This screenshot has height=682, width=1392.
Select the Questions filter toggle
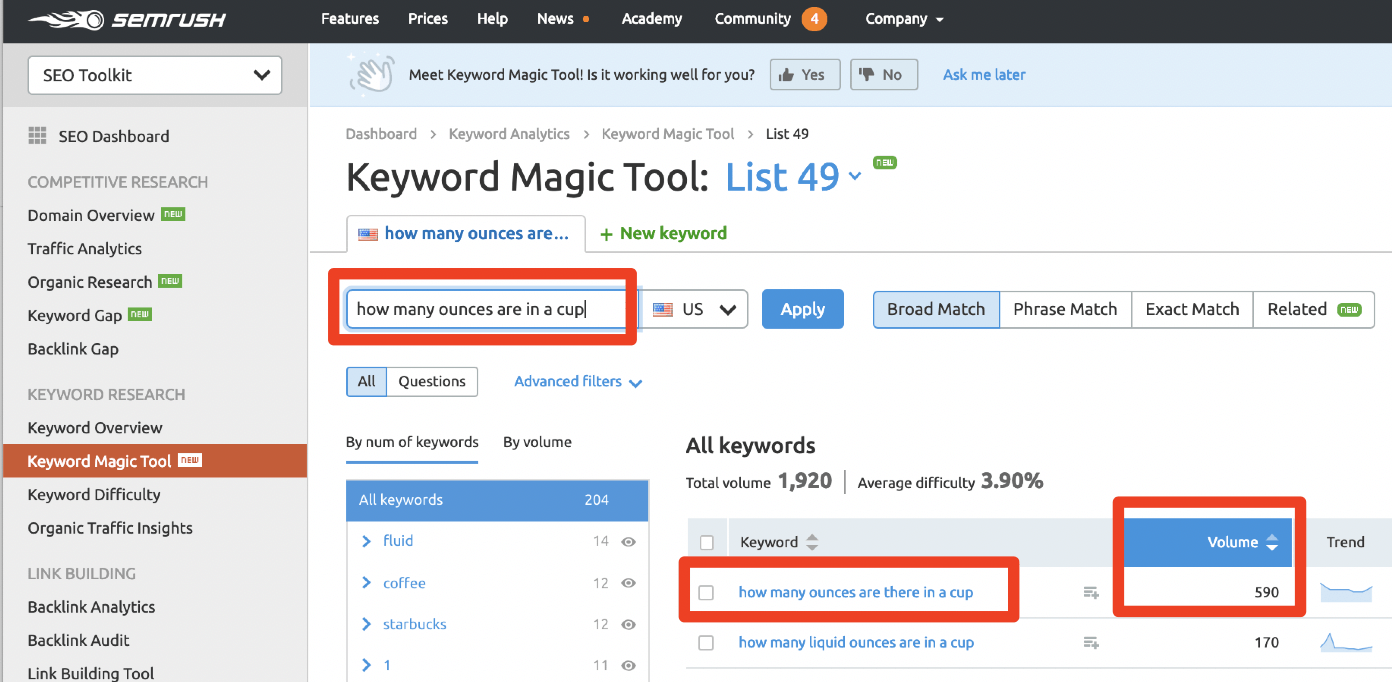coord(432,381)
